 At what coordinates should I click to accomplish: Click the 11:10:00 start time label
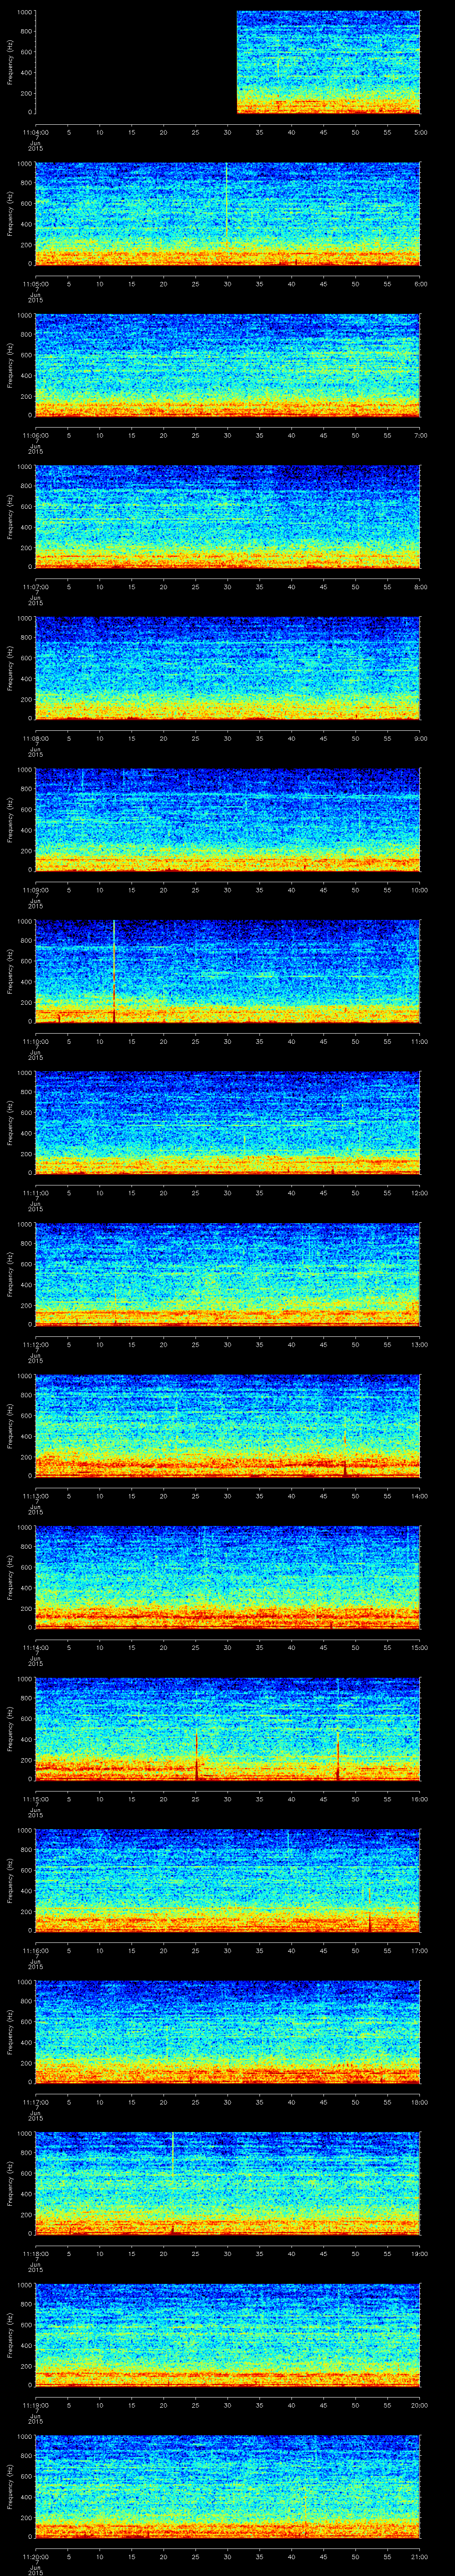[x=36, y=1042]
